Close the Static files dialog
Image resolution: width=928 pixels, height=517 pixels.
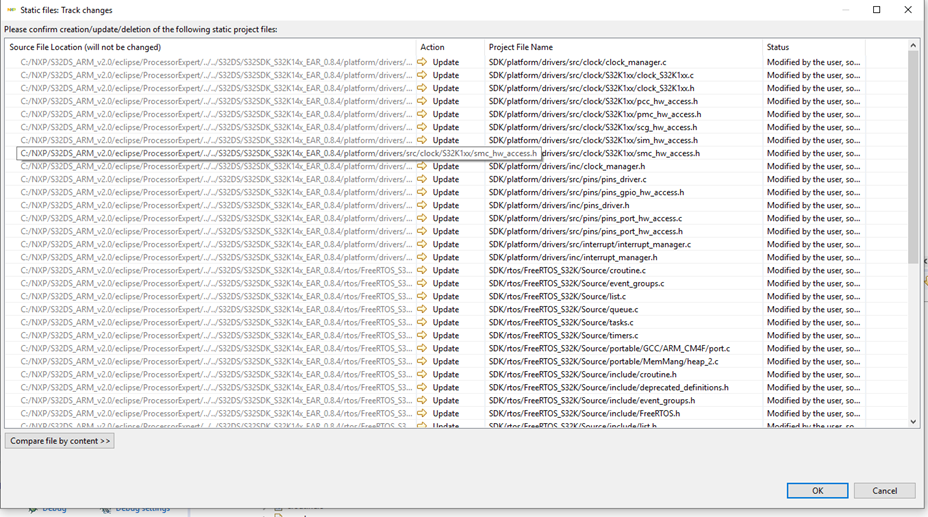coord(908,9)
